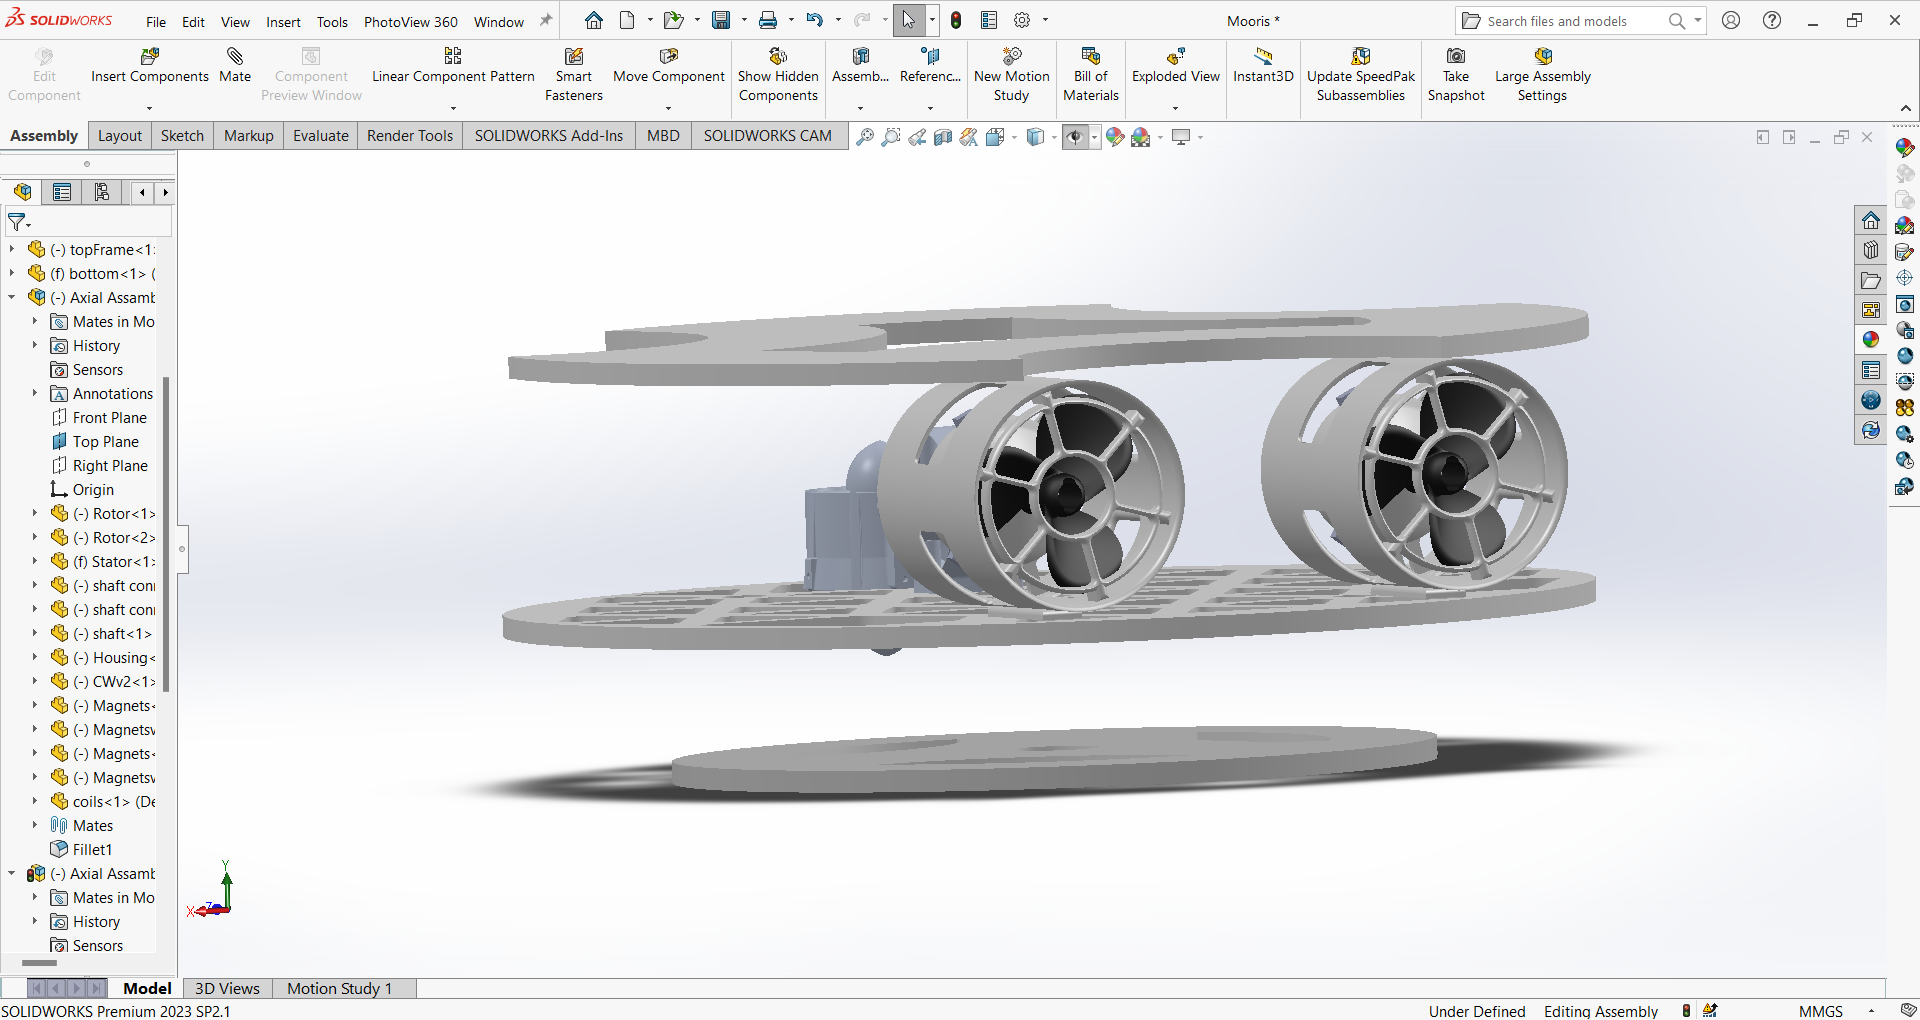Collapse the first Axial Assembly node
This screenshot has height=1020, width=1920.
point(12,297)
